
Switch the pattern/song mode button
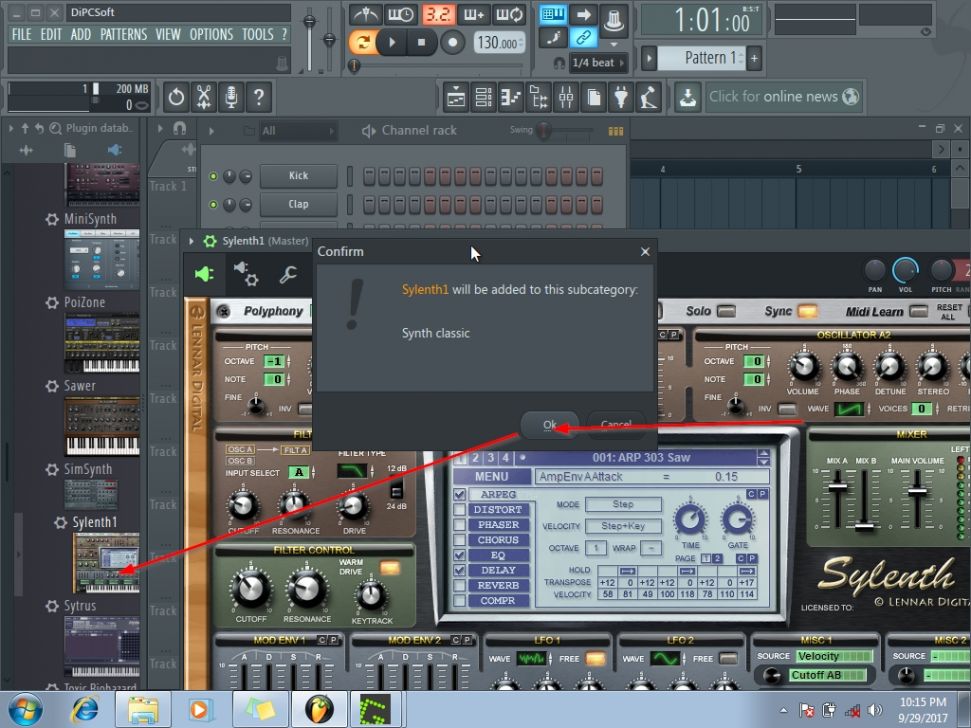362,43
